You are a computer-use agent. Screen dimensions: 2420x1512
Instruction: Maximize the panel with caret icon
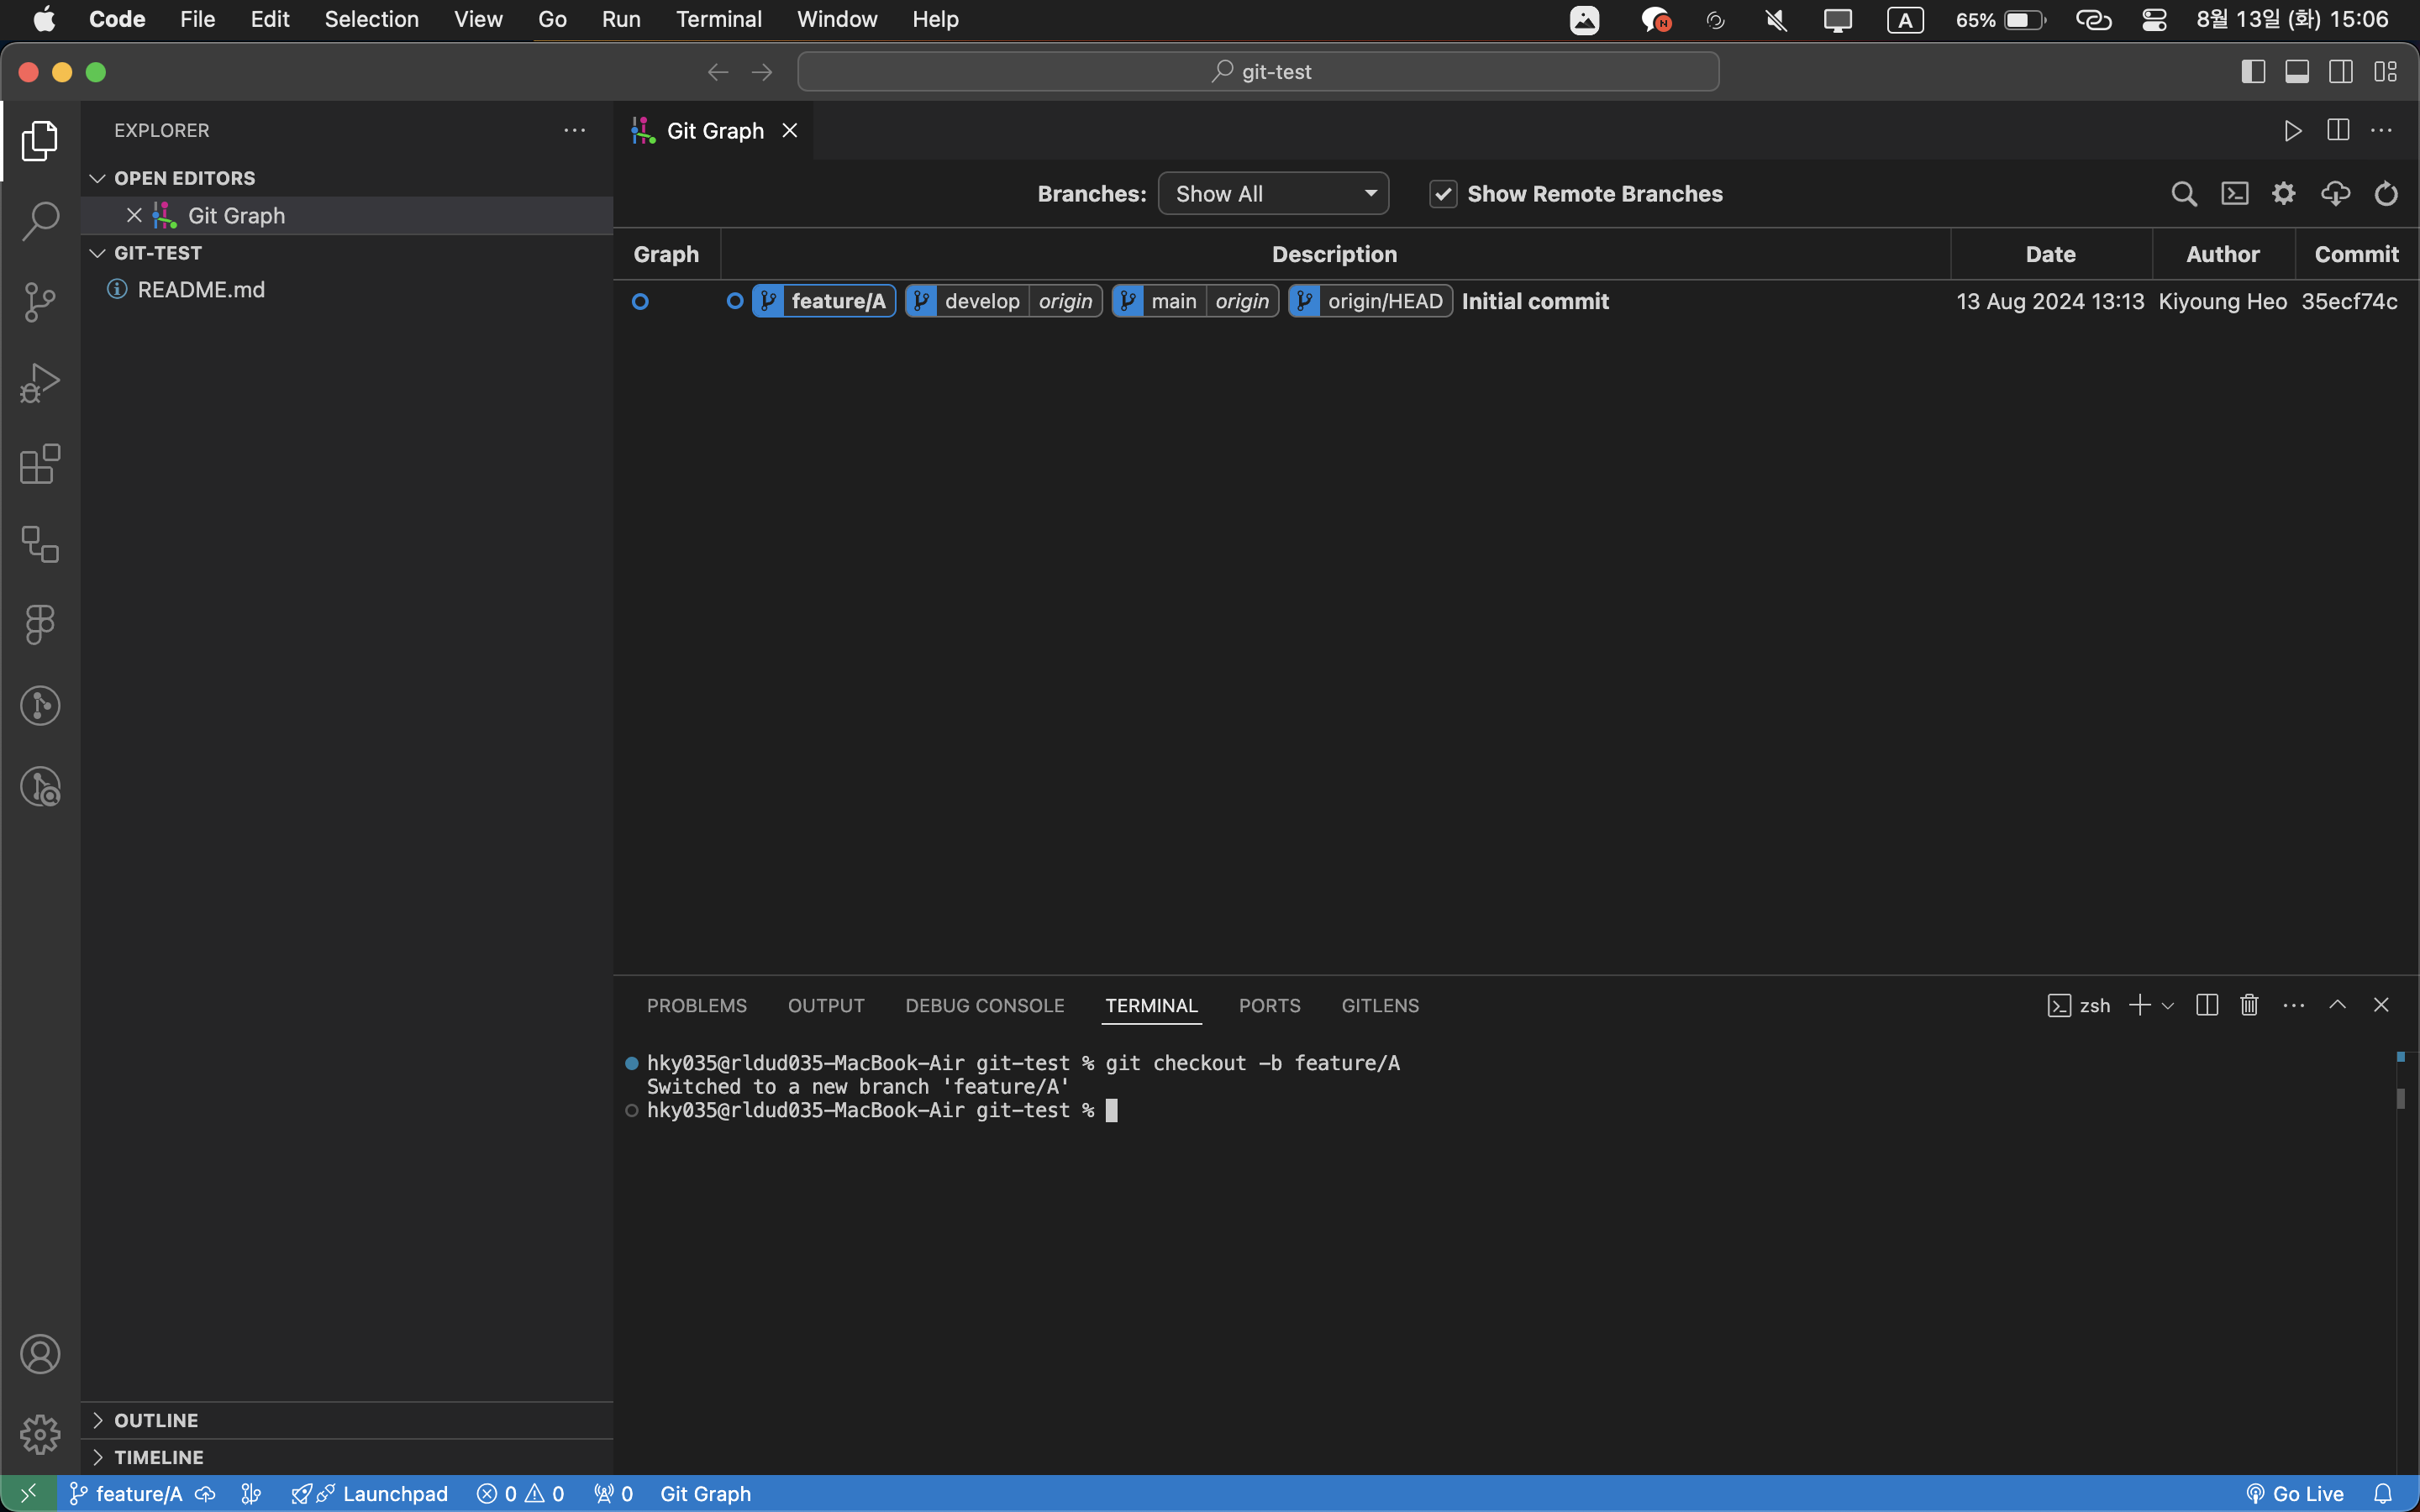[2337, 1005]
